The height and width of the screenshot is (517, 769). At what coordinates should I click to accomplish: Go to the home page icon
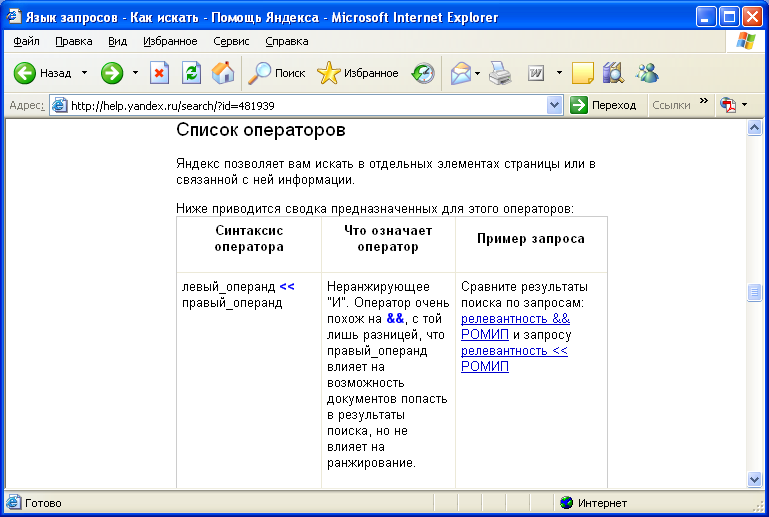point(223,74)
